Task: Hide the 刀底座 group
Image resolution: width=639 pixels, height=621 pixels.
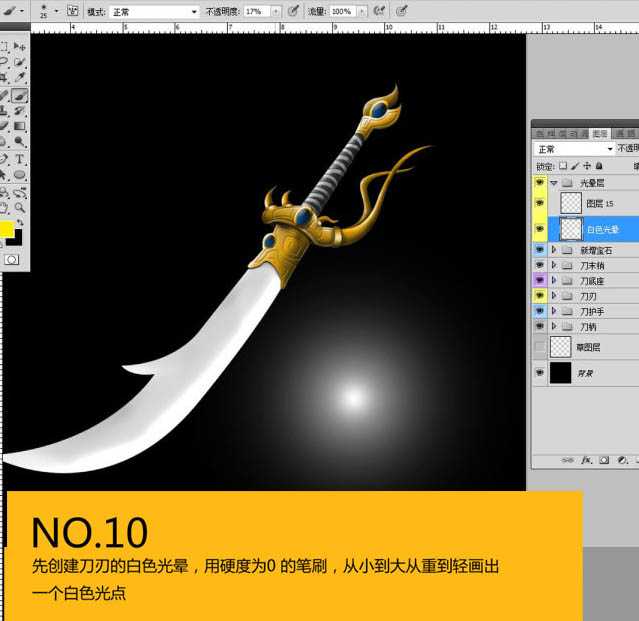Action: pos(540,280)
